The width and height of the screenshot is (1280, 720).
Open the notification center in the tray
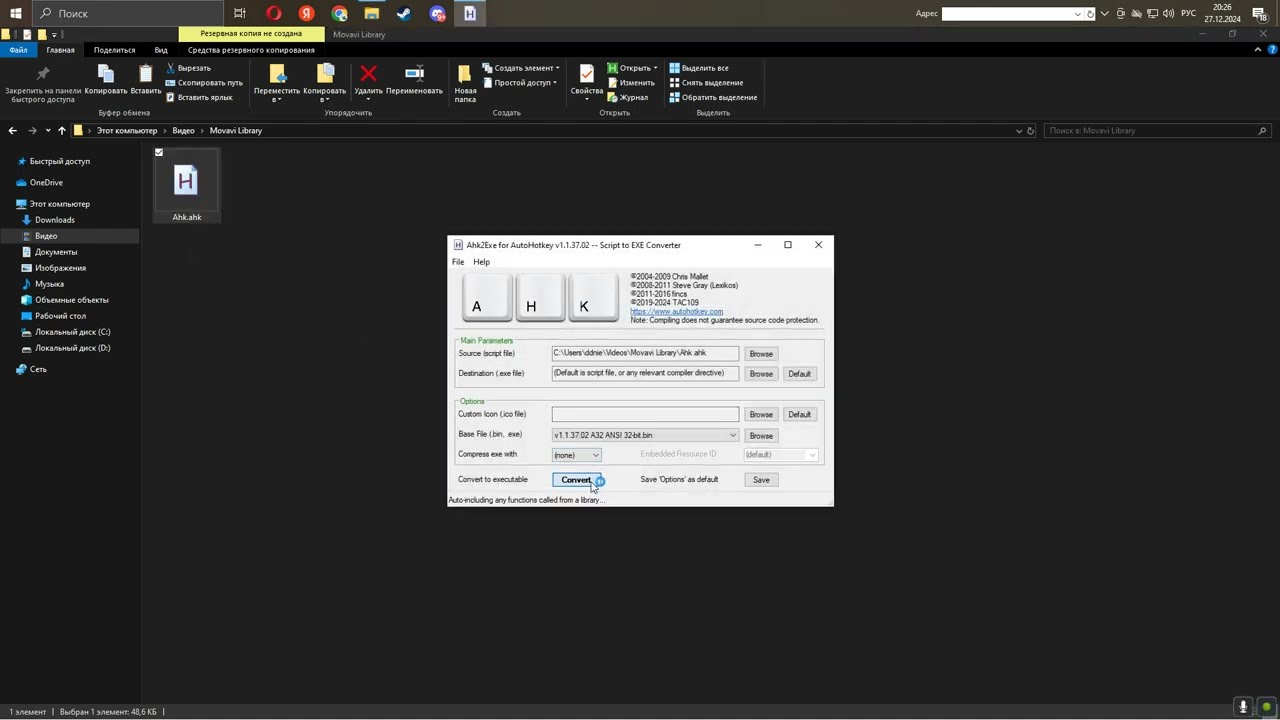(x=1260, y=13)
